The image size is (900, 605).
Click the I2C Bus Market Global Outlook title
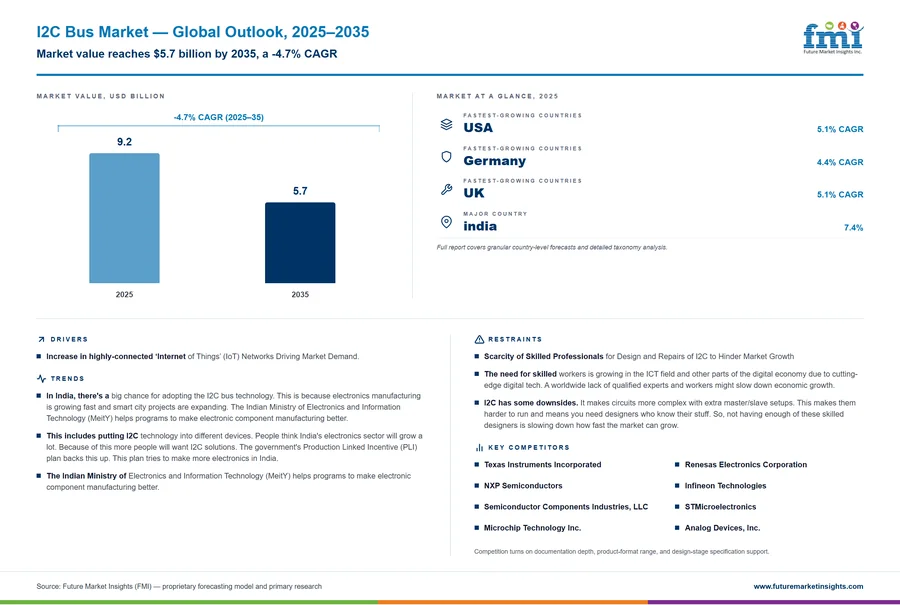pos(203,32)
